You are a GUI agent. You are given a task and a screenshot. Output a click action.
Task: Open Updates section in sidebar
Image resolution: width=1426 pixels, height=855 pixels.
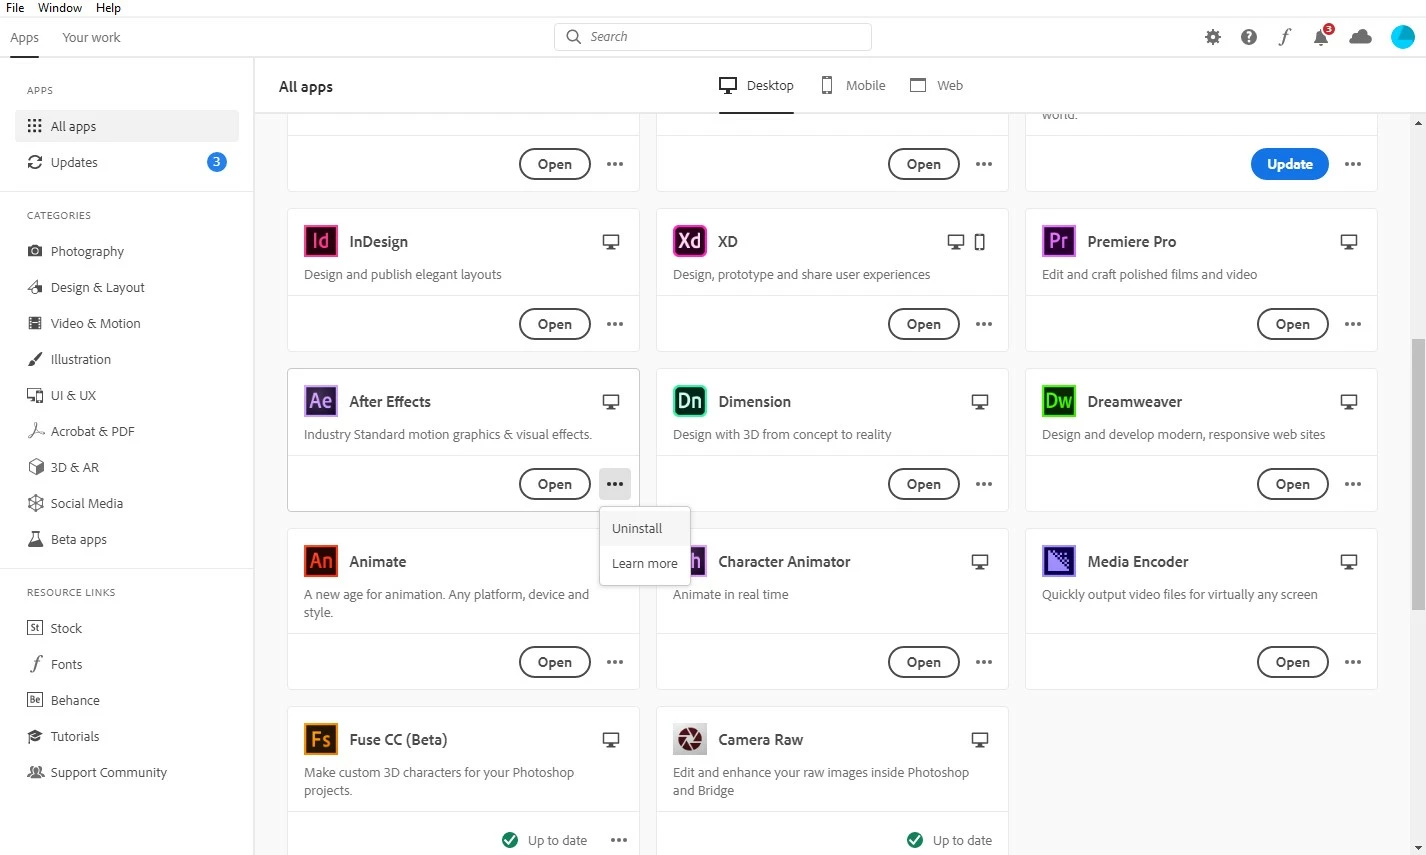126,162
